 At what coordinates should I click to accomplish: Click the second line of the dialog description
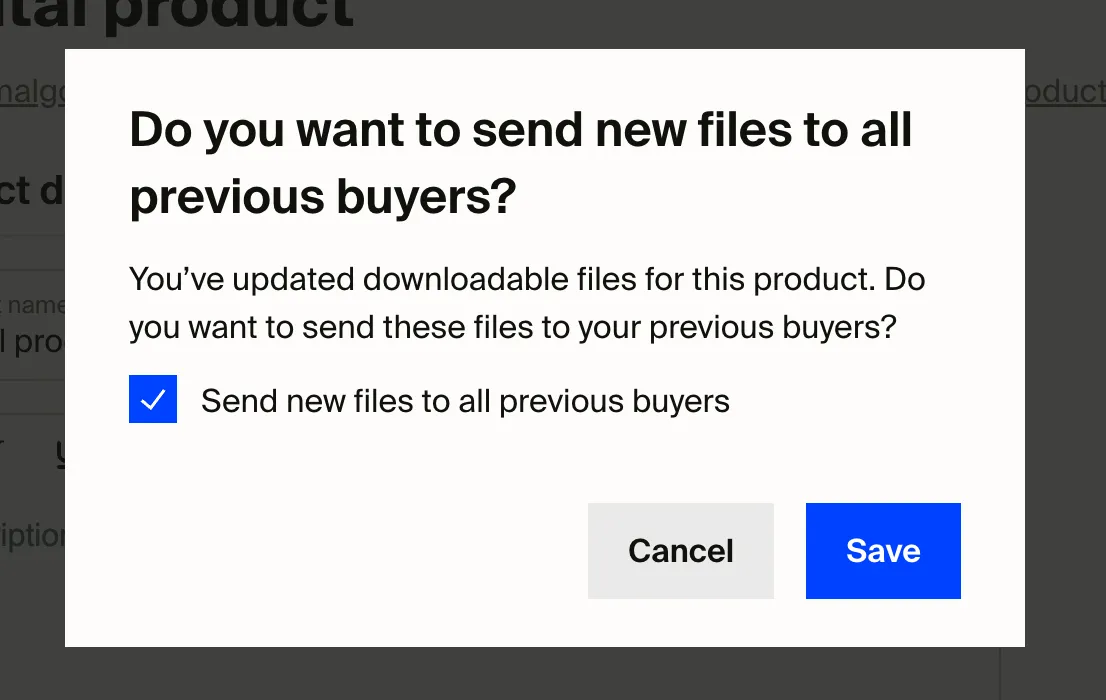click(512, 328)
